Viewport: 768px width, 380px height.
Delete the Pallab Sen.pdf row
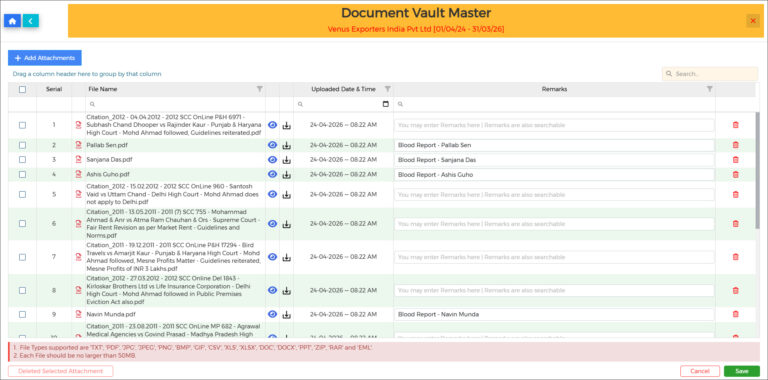(735, 145)
